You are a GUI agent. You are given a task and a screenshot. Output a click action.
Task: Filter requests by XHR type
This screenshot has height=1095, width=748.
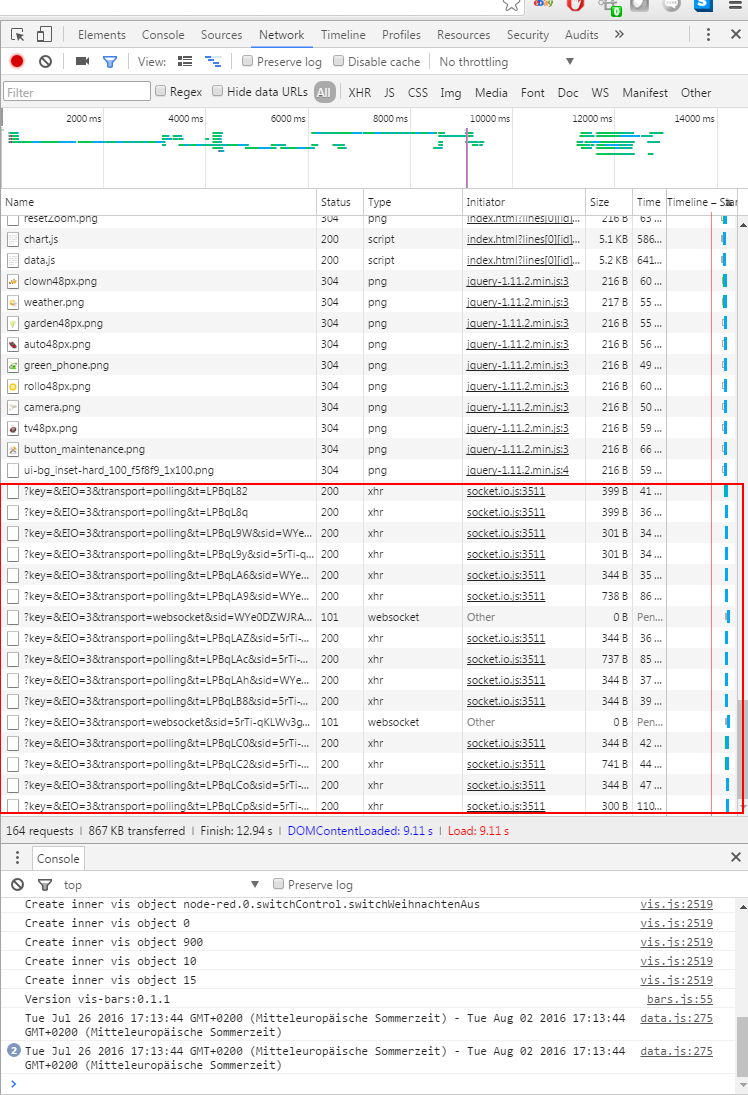(x=359, y=93)
